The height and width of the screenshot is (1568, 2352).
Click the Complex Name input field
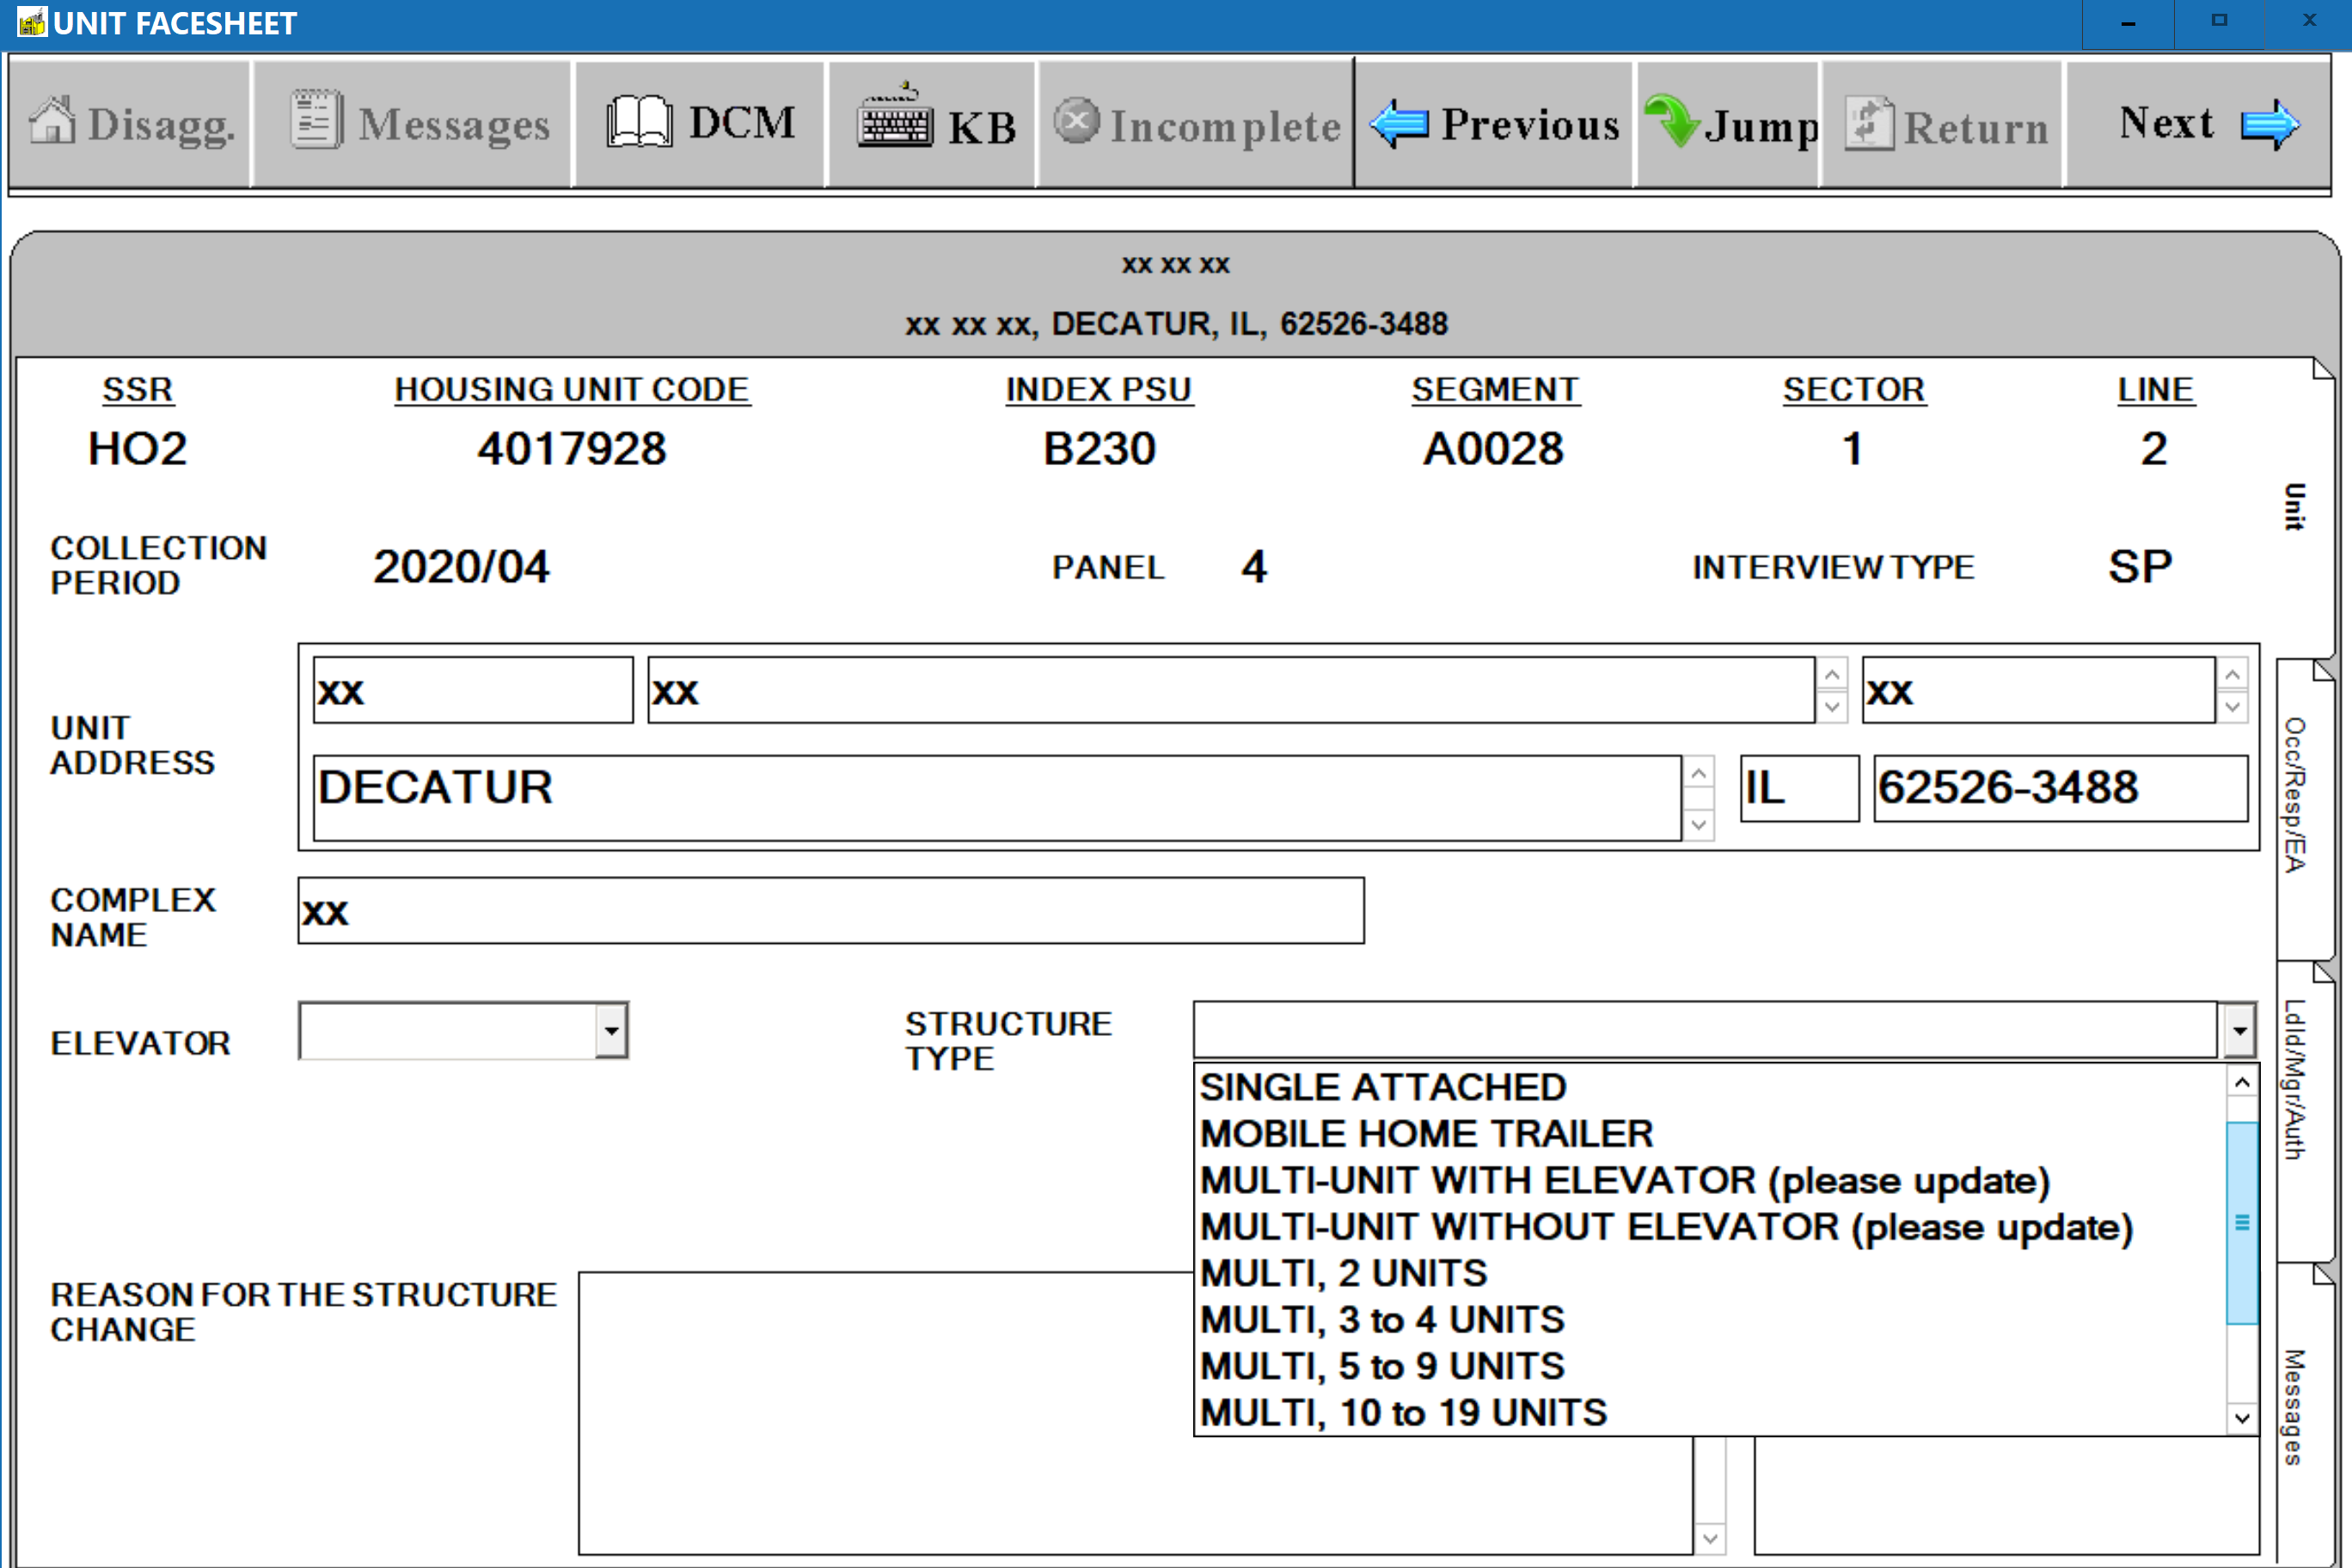coord(830,911)
